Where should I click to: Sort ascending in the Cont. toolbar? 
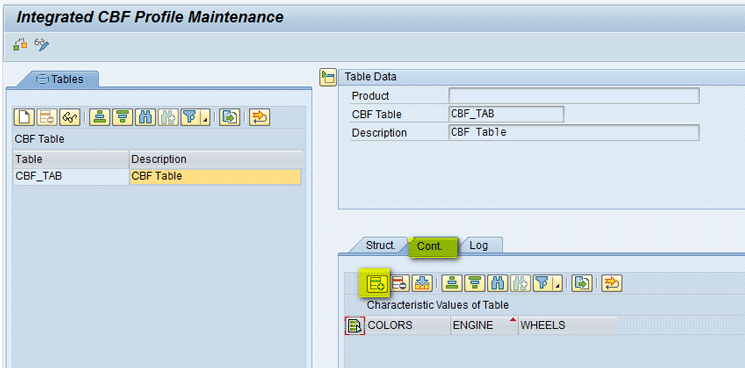pos(451,283)
